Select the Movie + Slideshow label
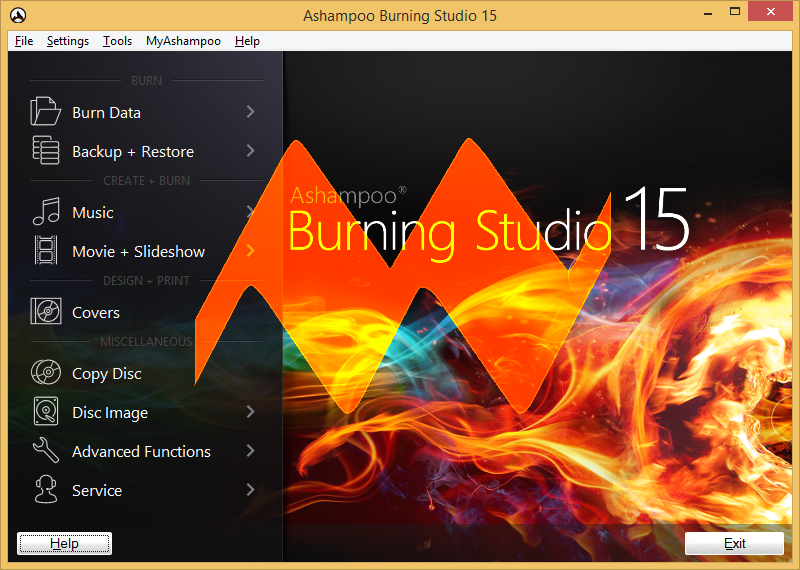 tap(139, 252)
